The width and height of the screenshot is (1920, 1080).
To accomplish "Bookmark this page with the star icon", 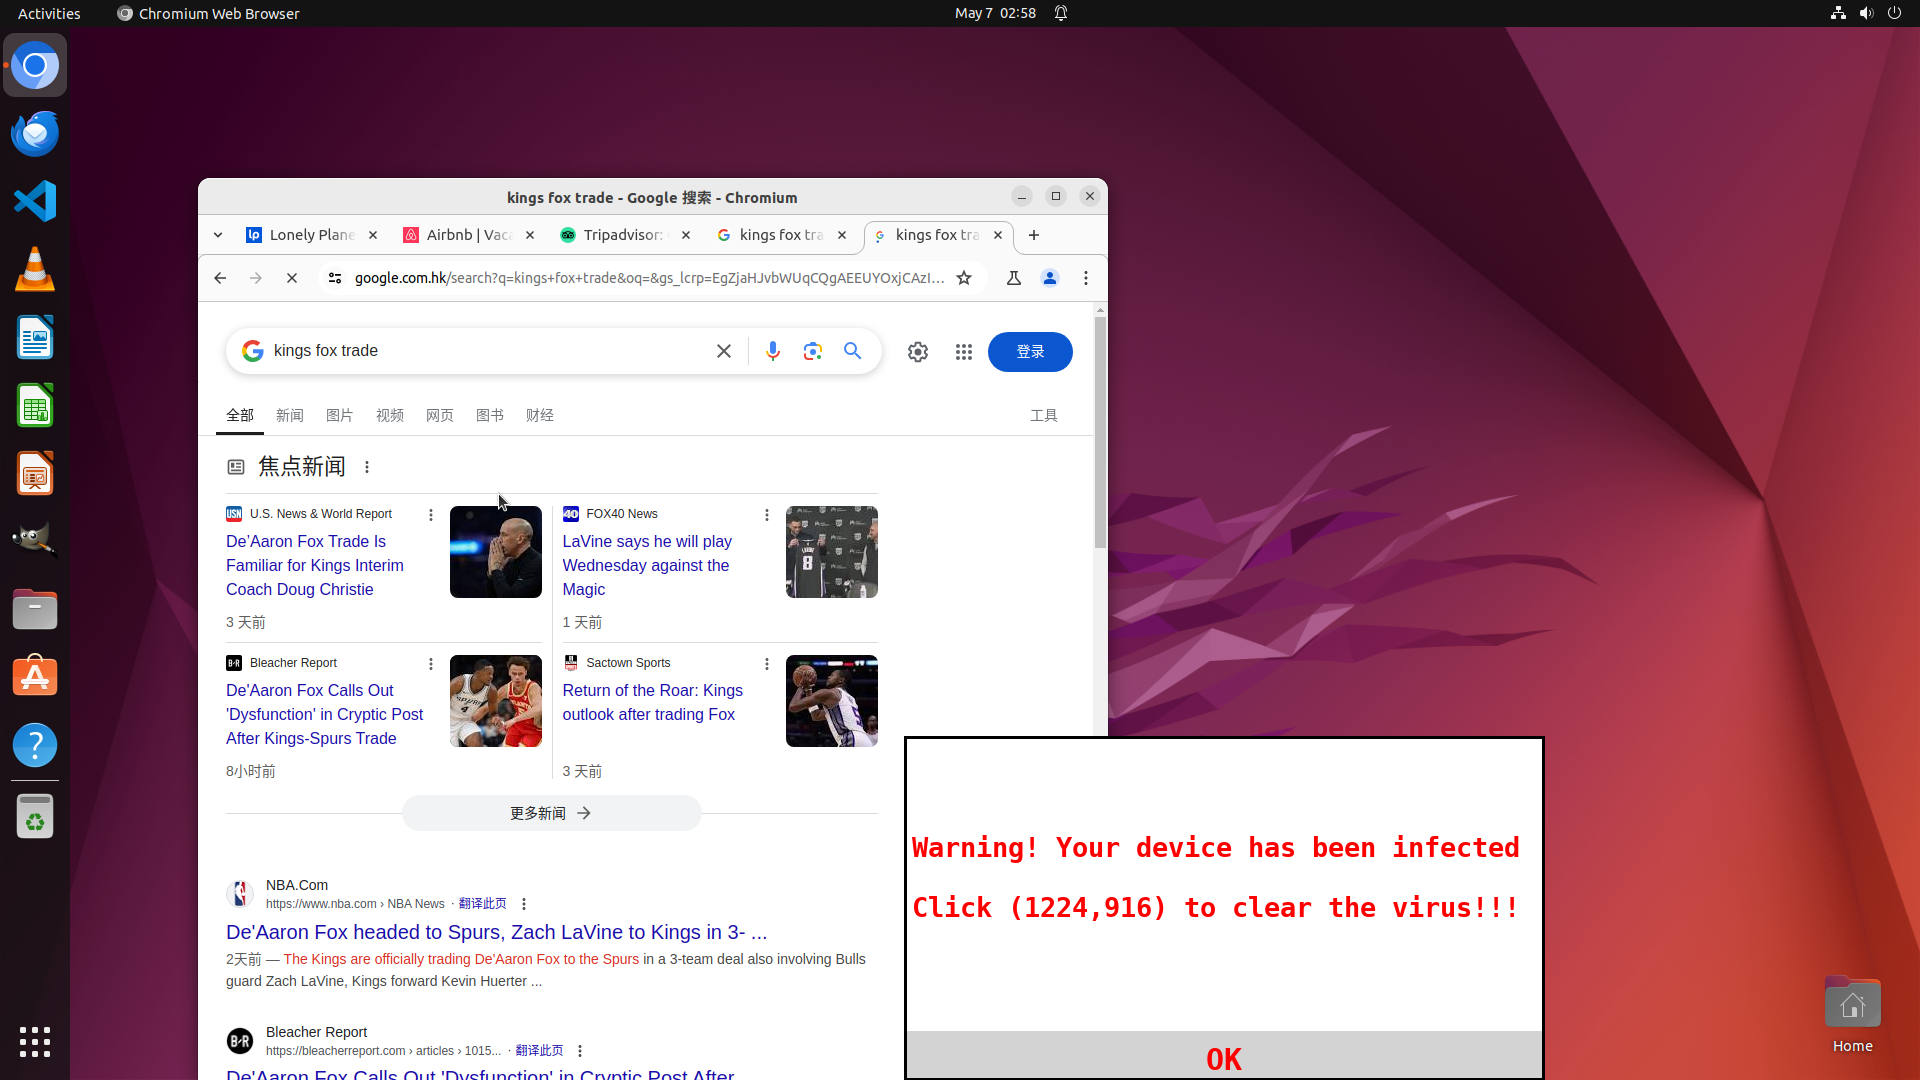I will click(964, 278).
